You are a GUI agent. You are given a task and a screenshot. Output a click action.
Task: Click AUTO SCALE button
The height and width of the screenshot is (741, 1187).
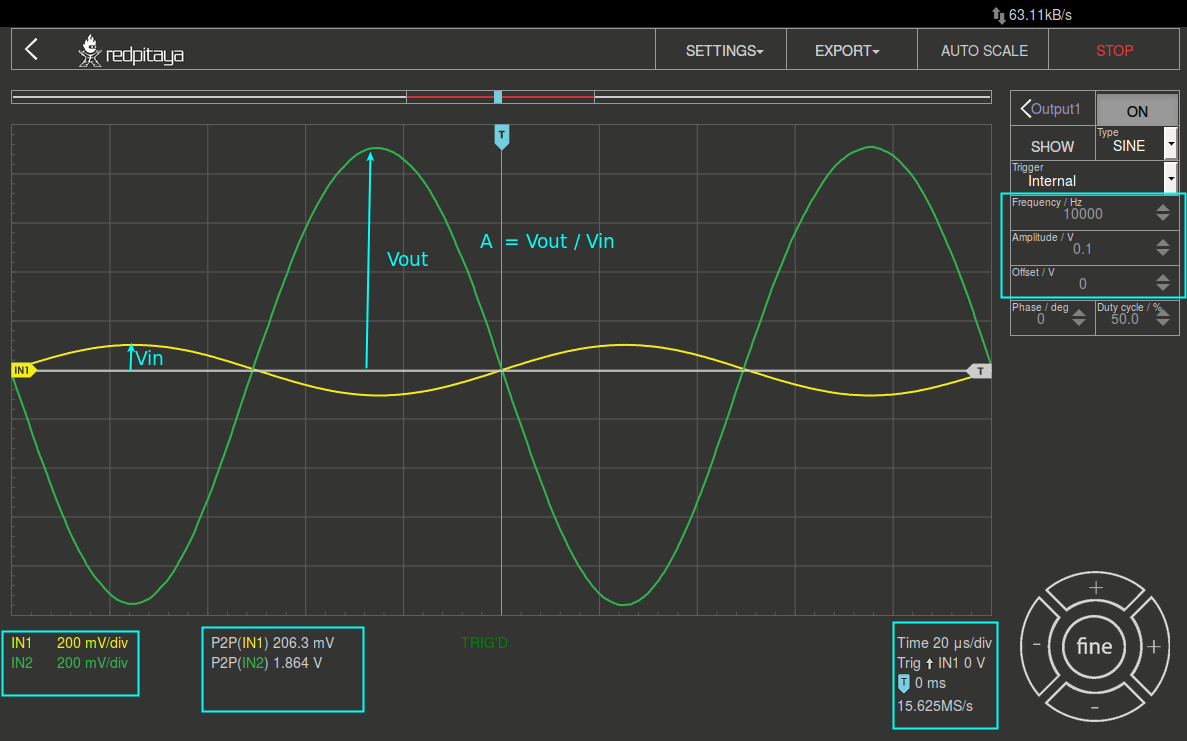[x=983, y=50]
